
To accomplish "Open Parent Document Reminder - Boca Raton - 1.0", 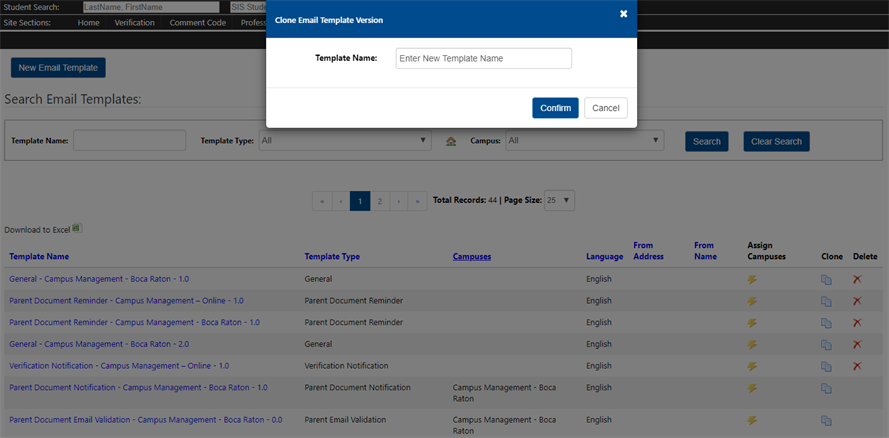I will point(134,322).
